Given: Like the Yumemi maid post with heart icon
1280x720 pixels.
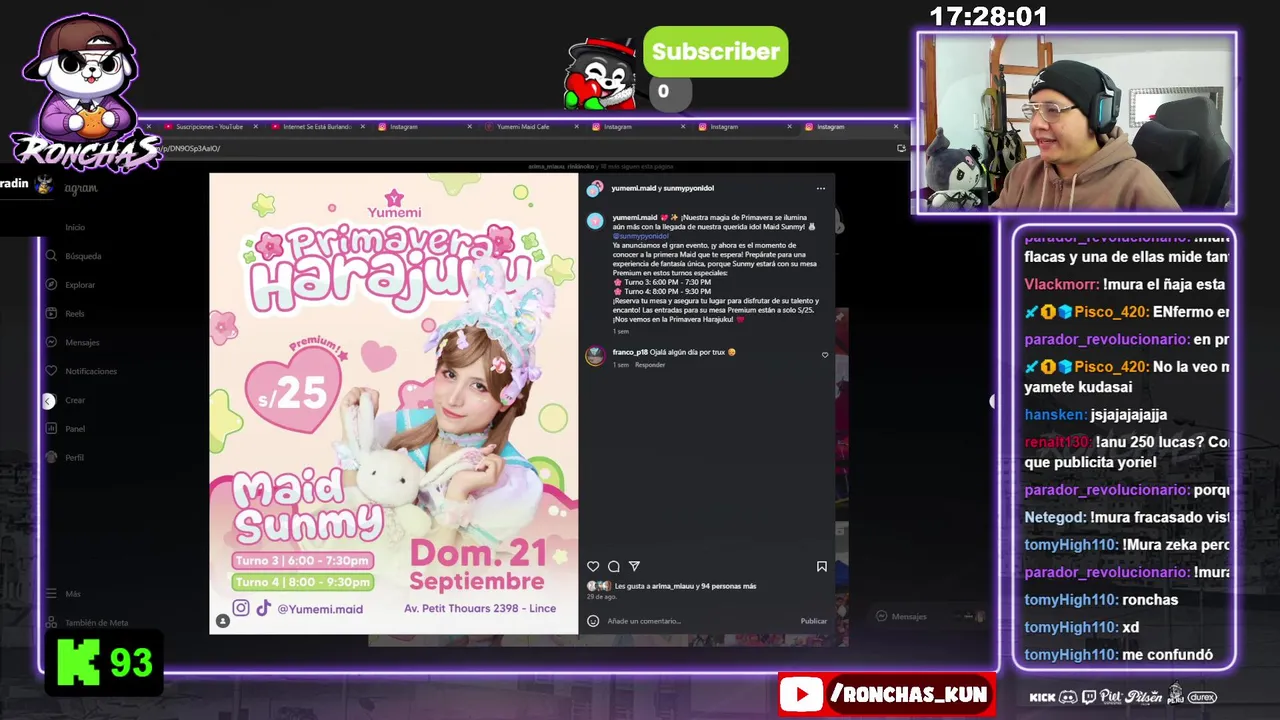Looking at the screenshot, I should click(593, 566).
